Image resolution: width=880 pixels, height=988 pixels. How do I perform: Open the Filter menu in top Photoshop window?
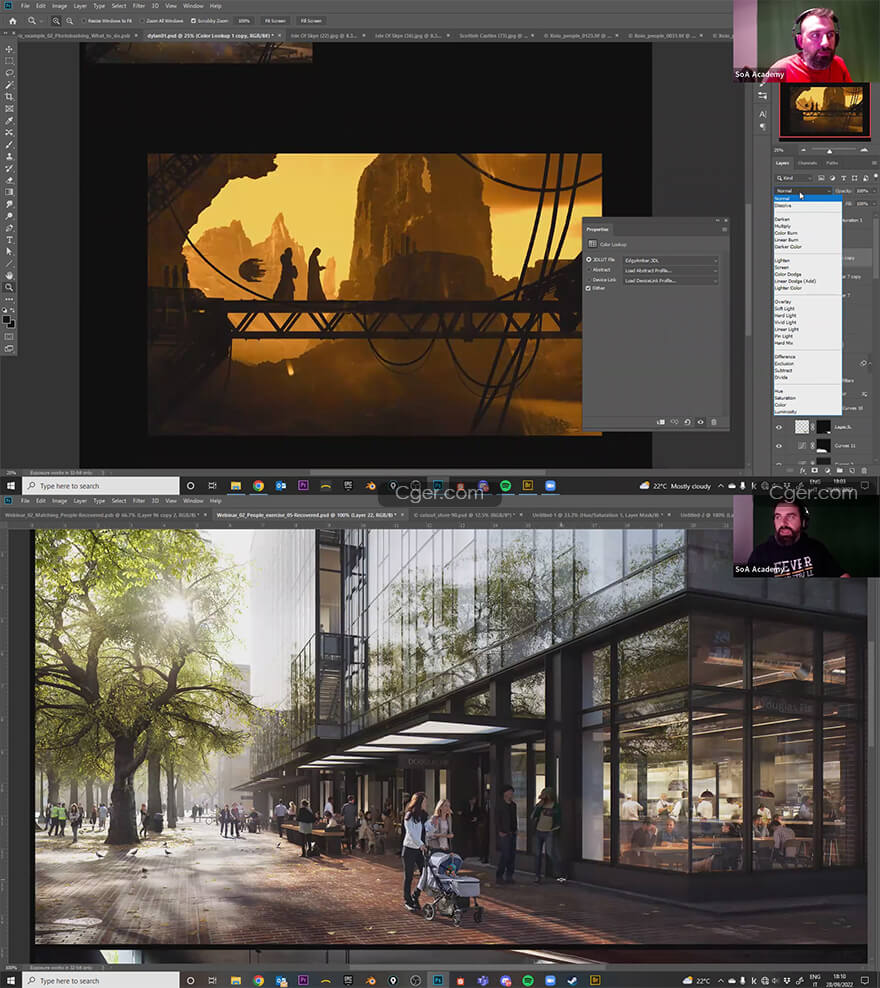[x=139, y=6]
